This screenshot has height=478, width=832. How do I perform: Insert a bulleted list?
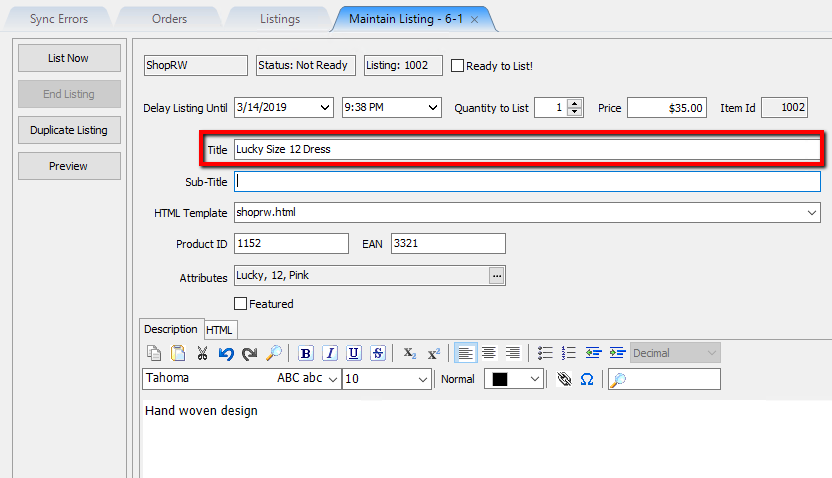(x=545, y=353)
